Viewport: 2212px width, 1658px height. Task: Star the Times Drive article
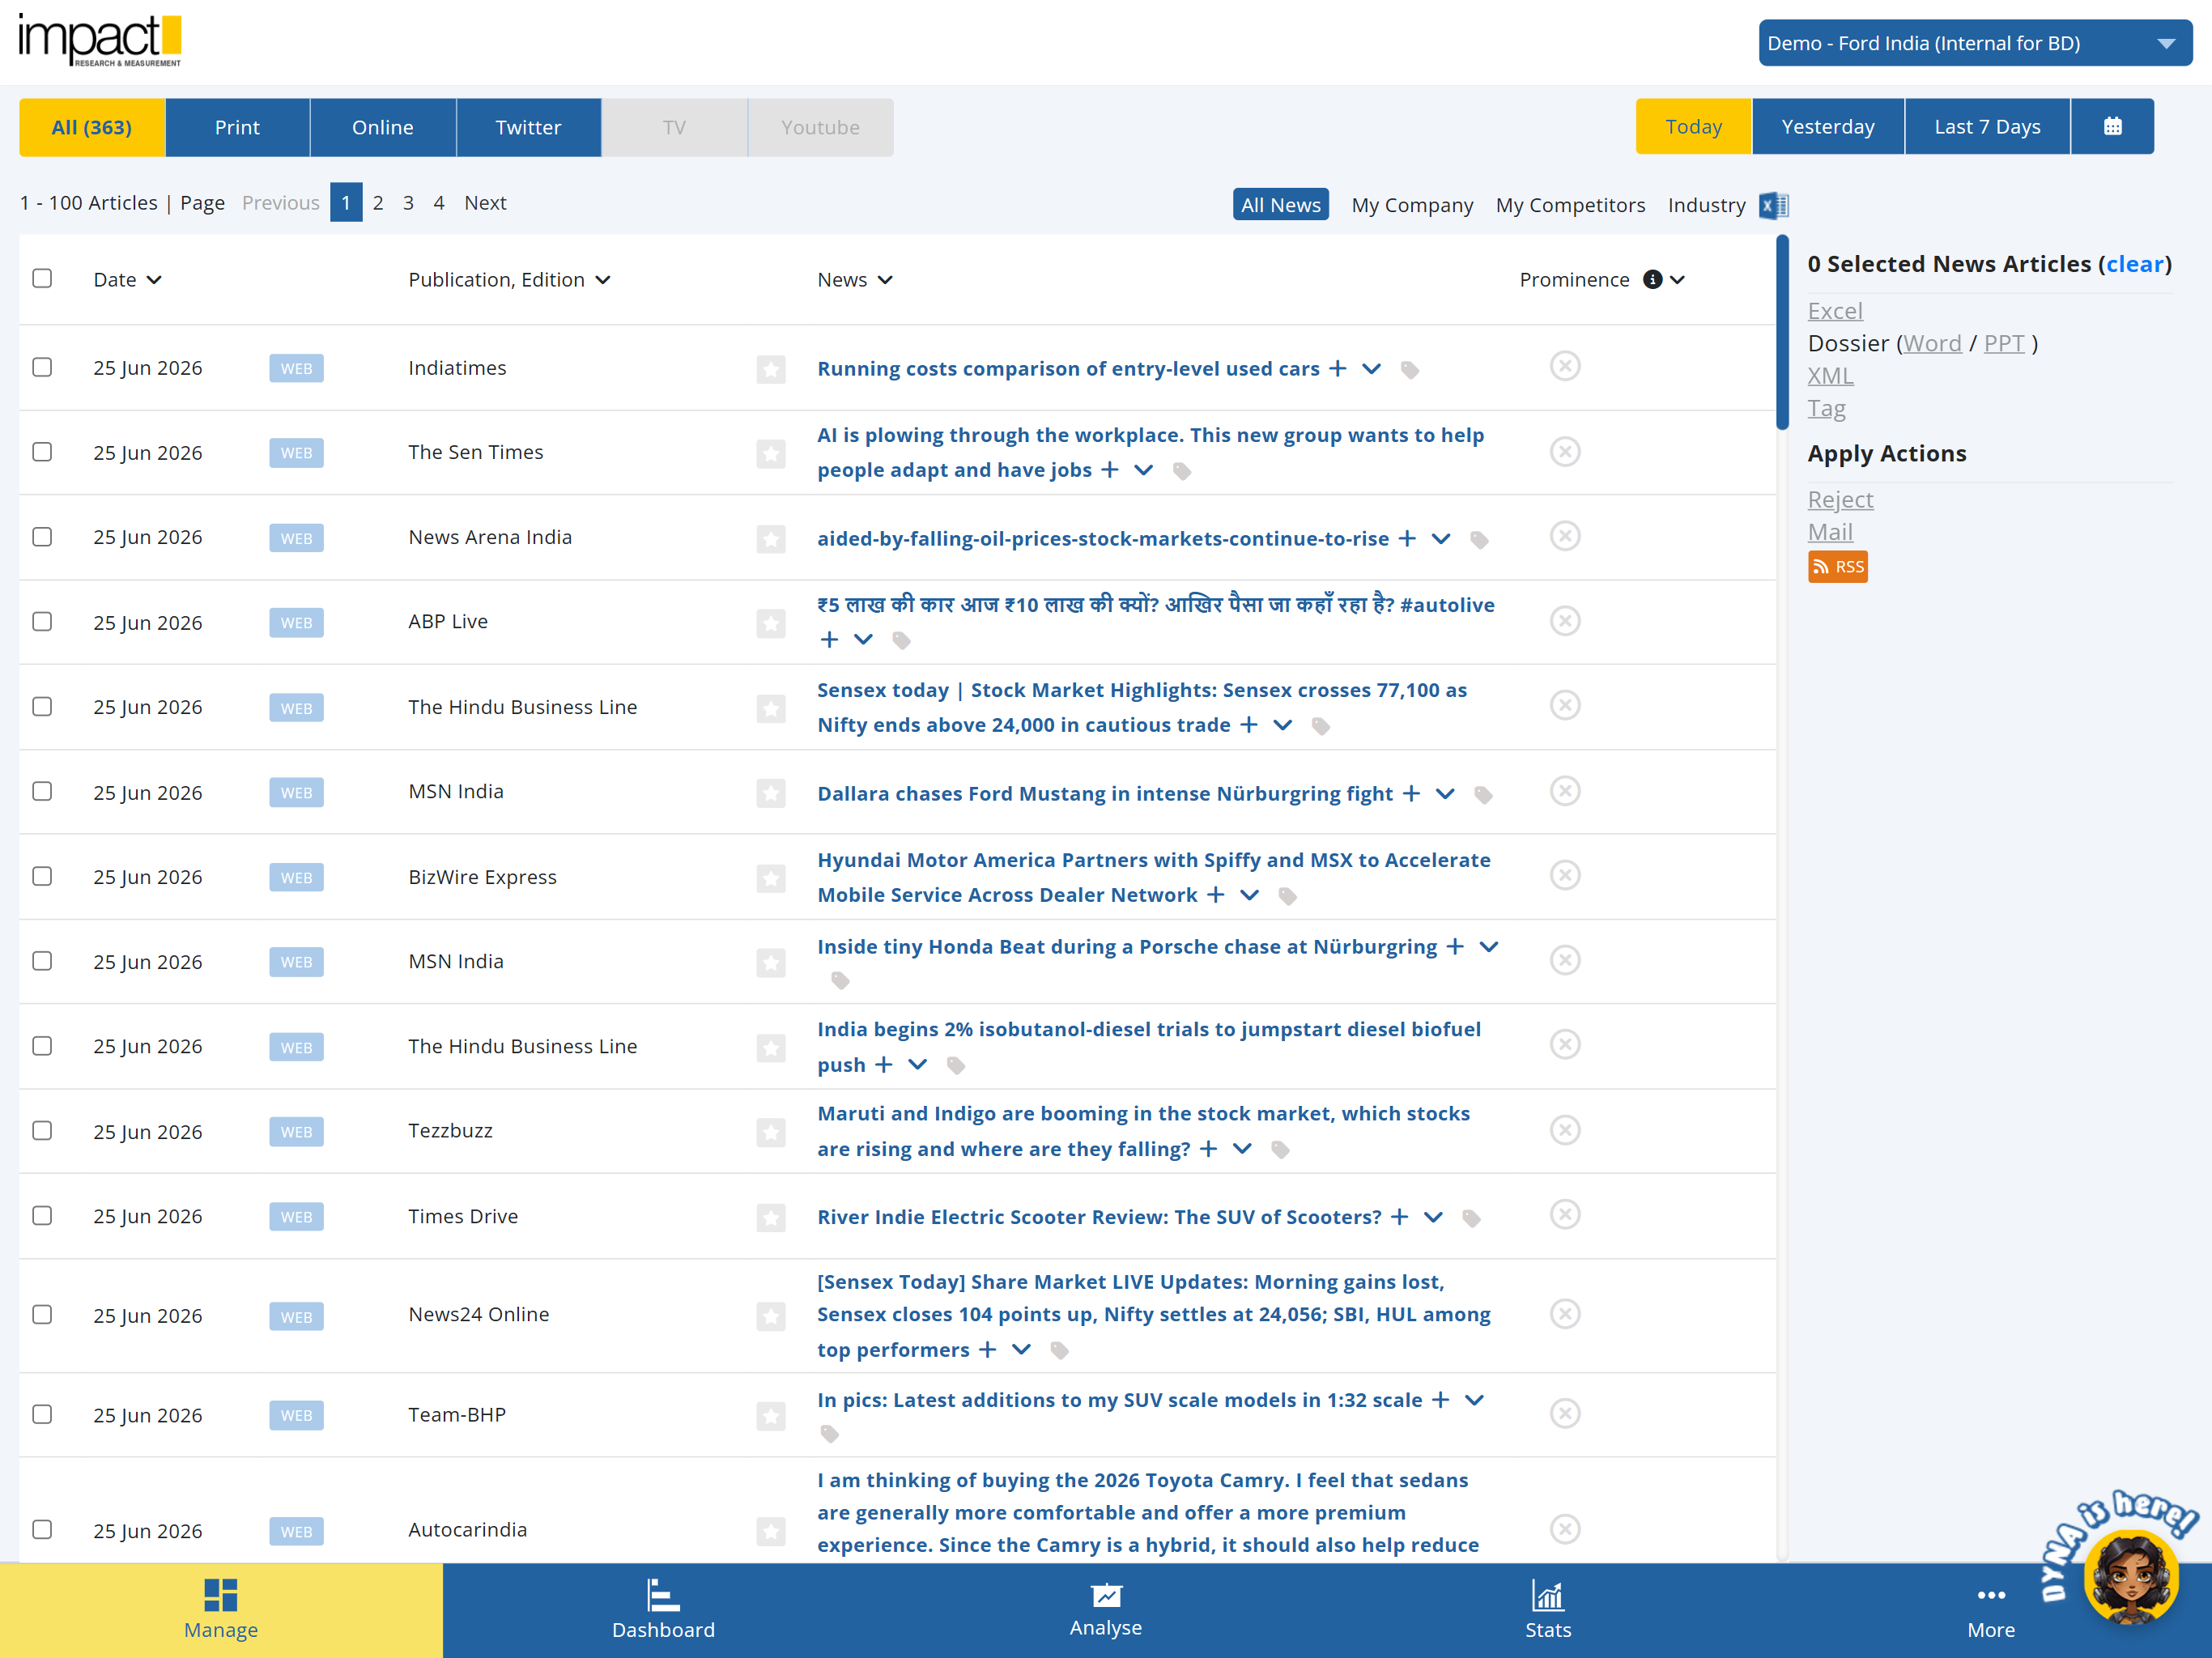770,1217
